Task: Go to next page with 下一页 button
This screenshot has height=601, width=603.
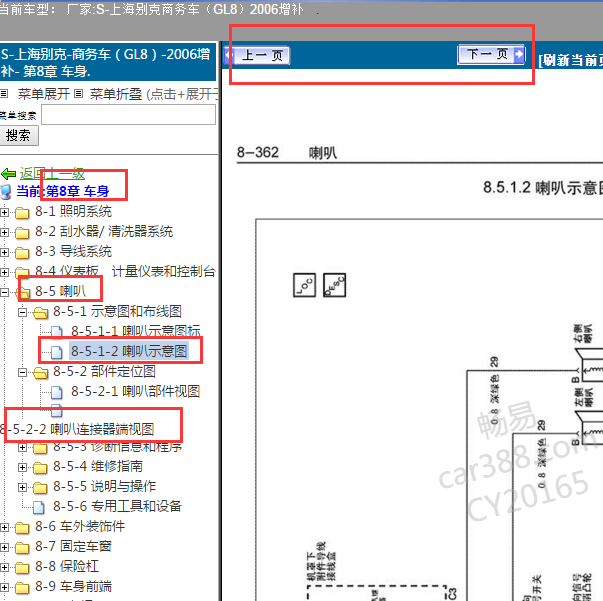Action: coord(491,55)
